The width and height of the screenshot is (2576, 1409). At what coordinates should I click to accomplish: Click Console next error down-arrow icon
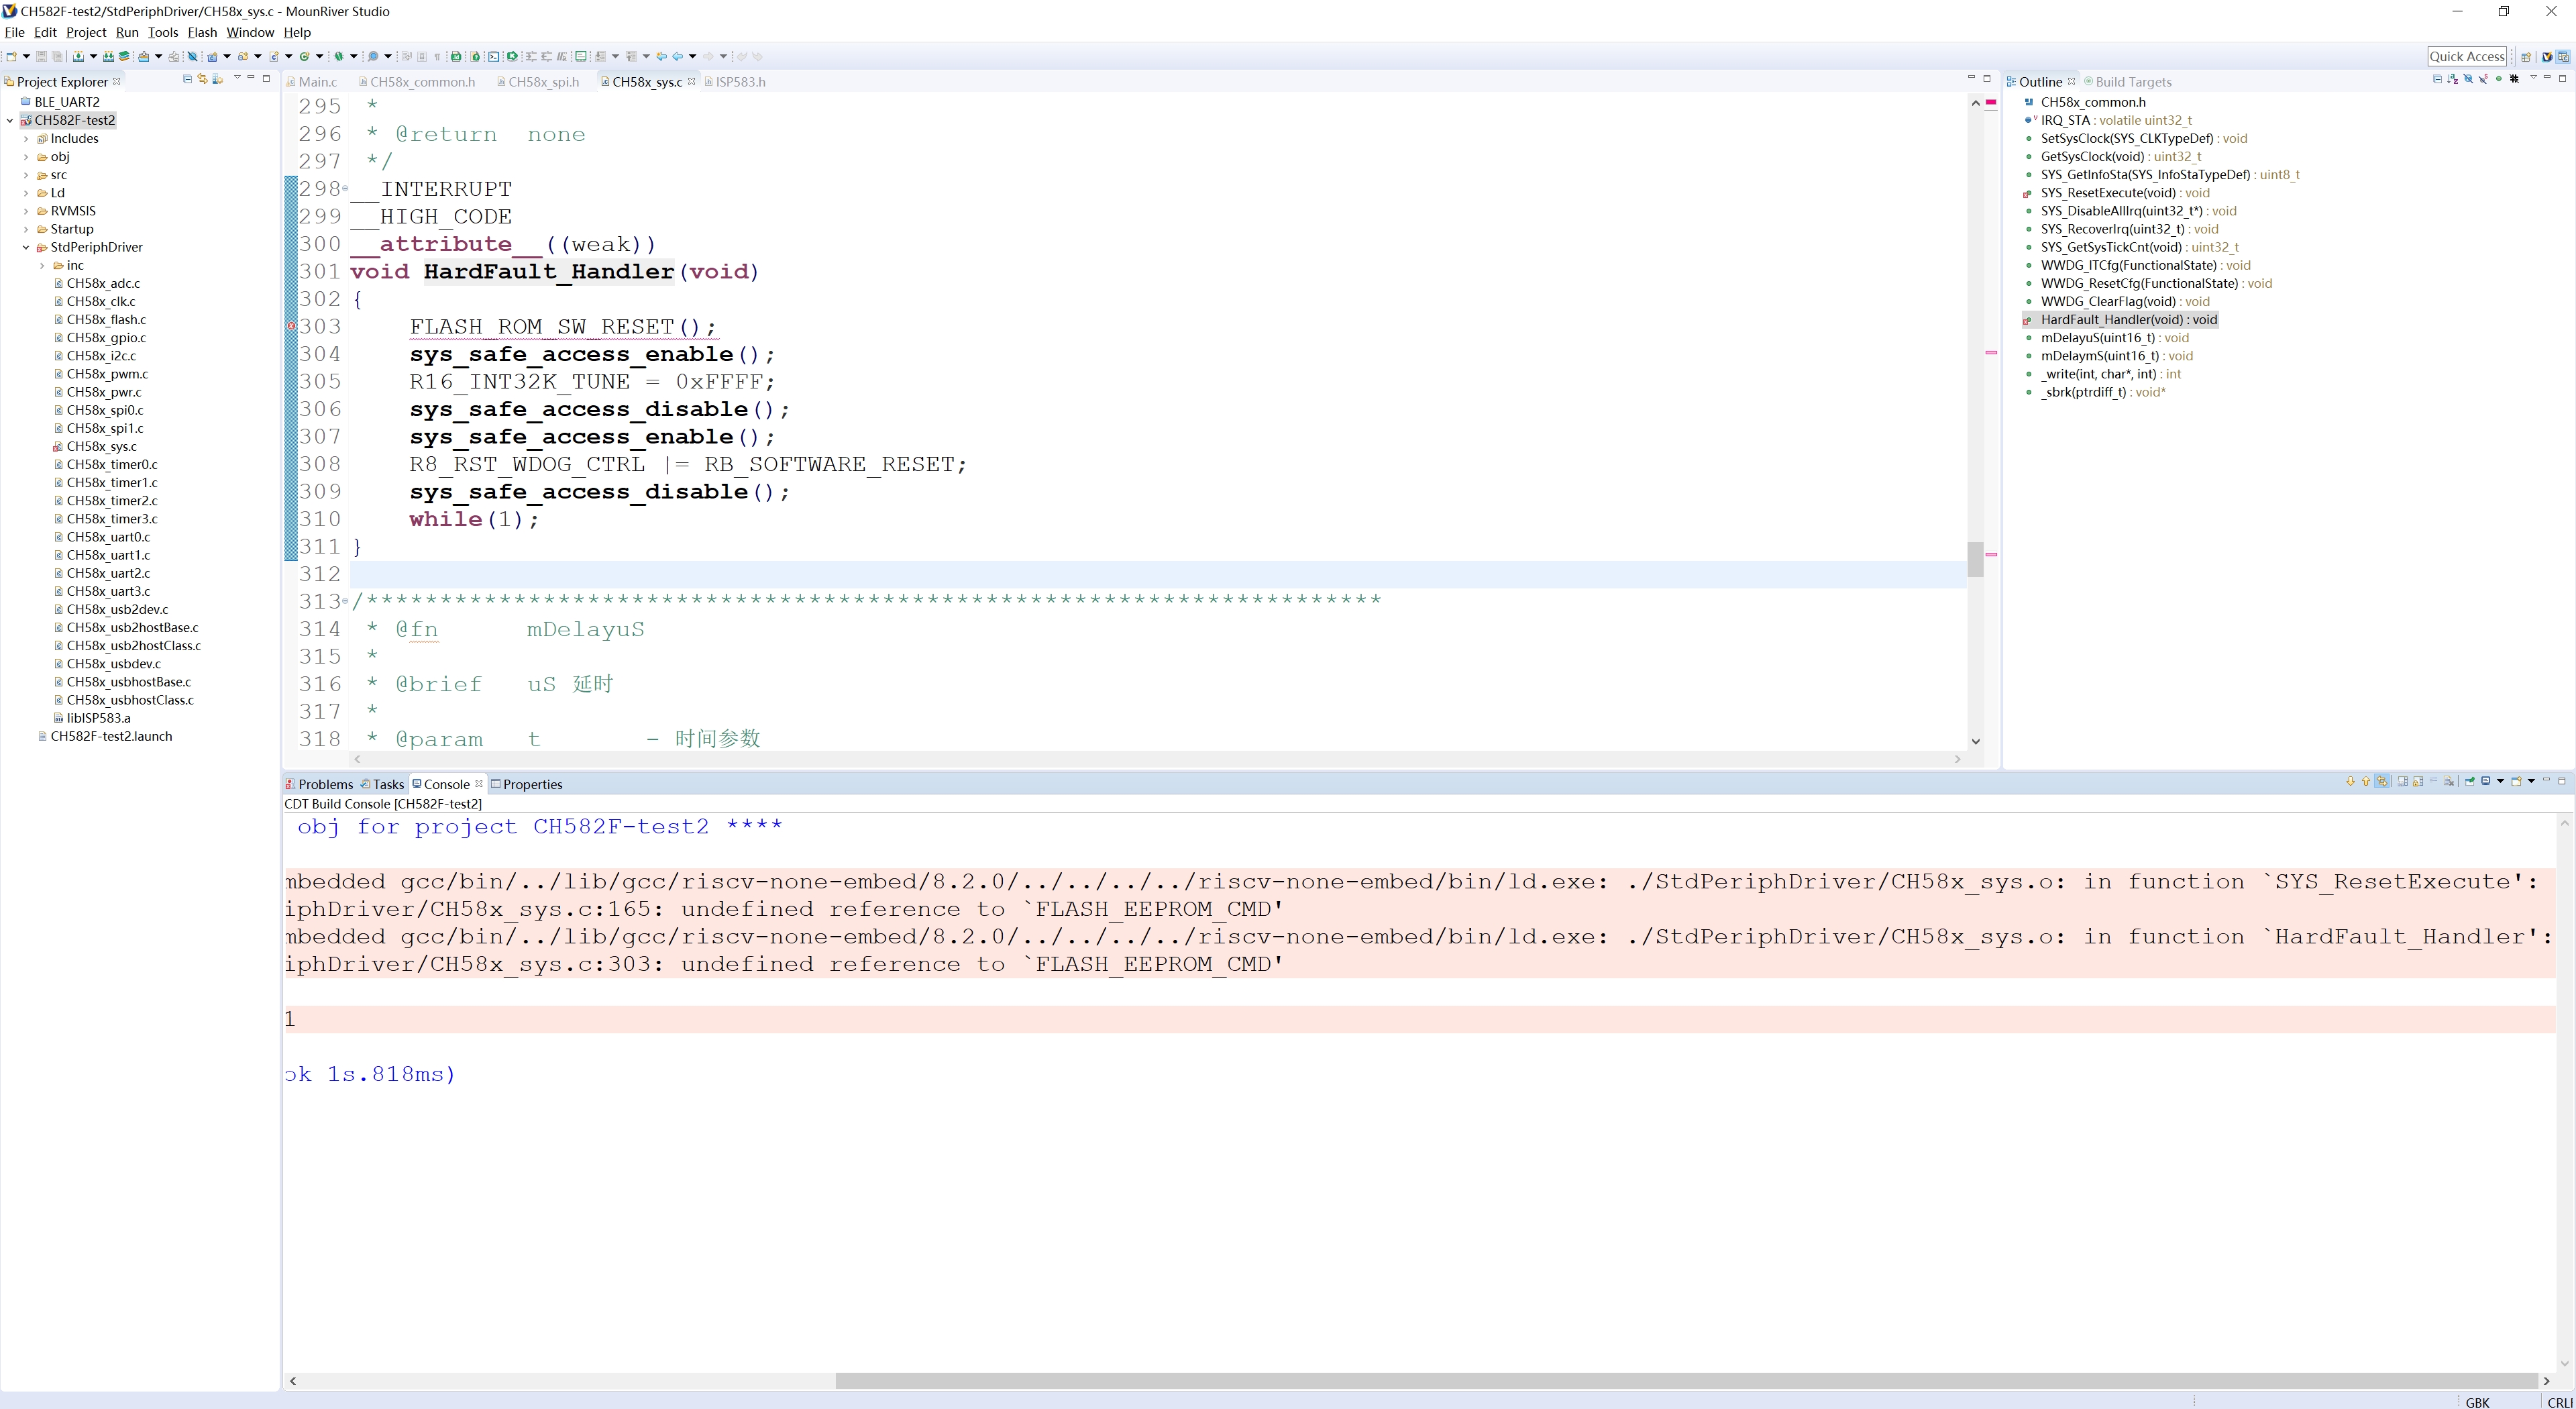tap(2351, 781)
